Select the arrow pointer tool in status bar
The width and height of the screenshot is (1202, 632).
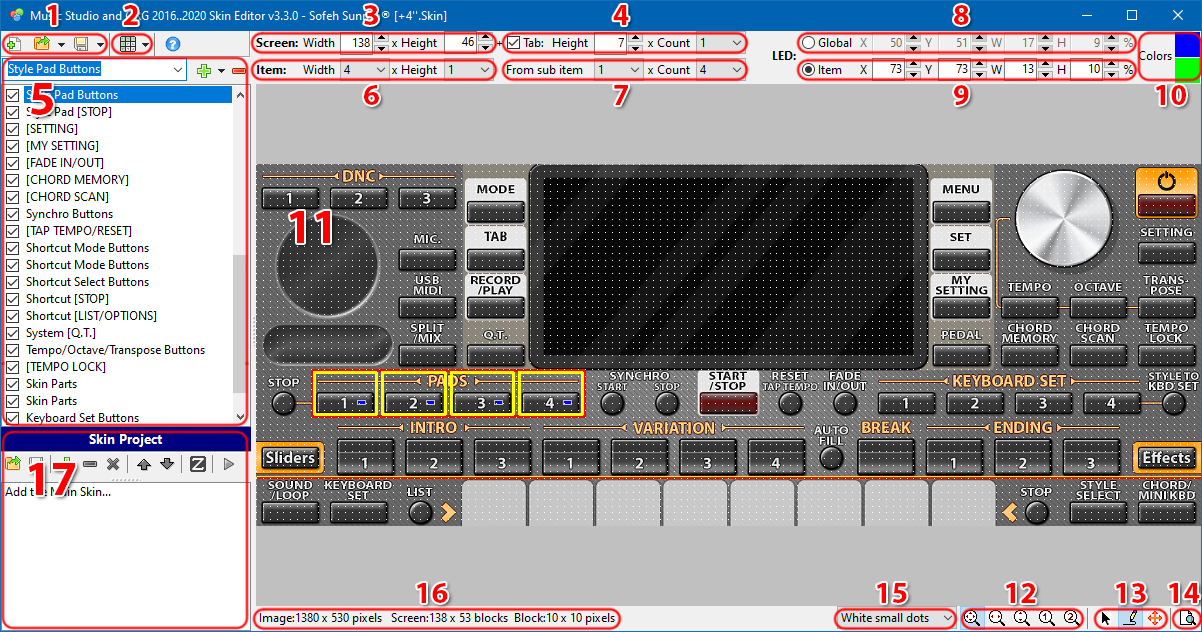coord(1103,619)
